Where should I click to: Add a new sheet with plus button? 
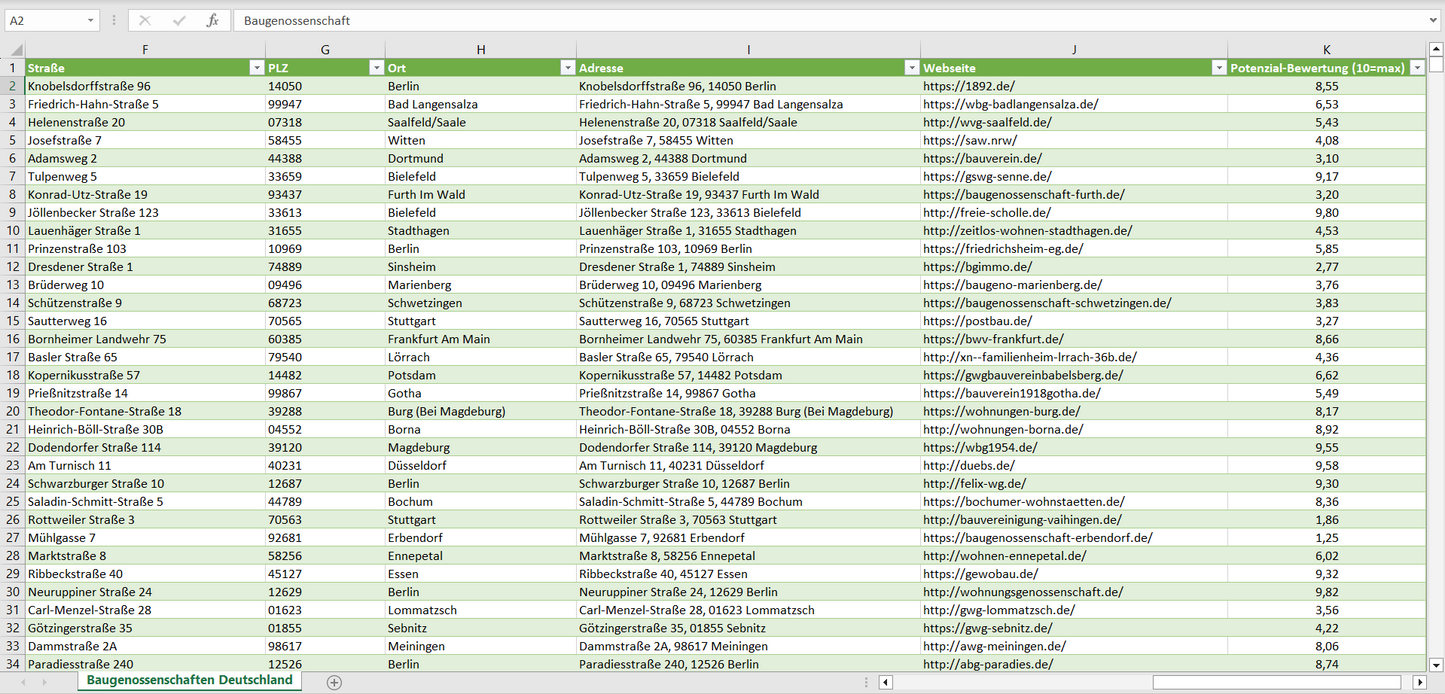pyautogui.click(x=334, y=682)
